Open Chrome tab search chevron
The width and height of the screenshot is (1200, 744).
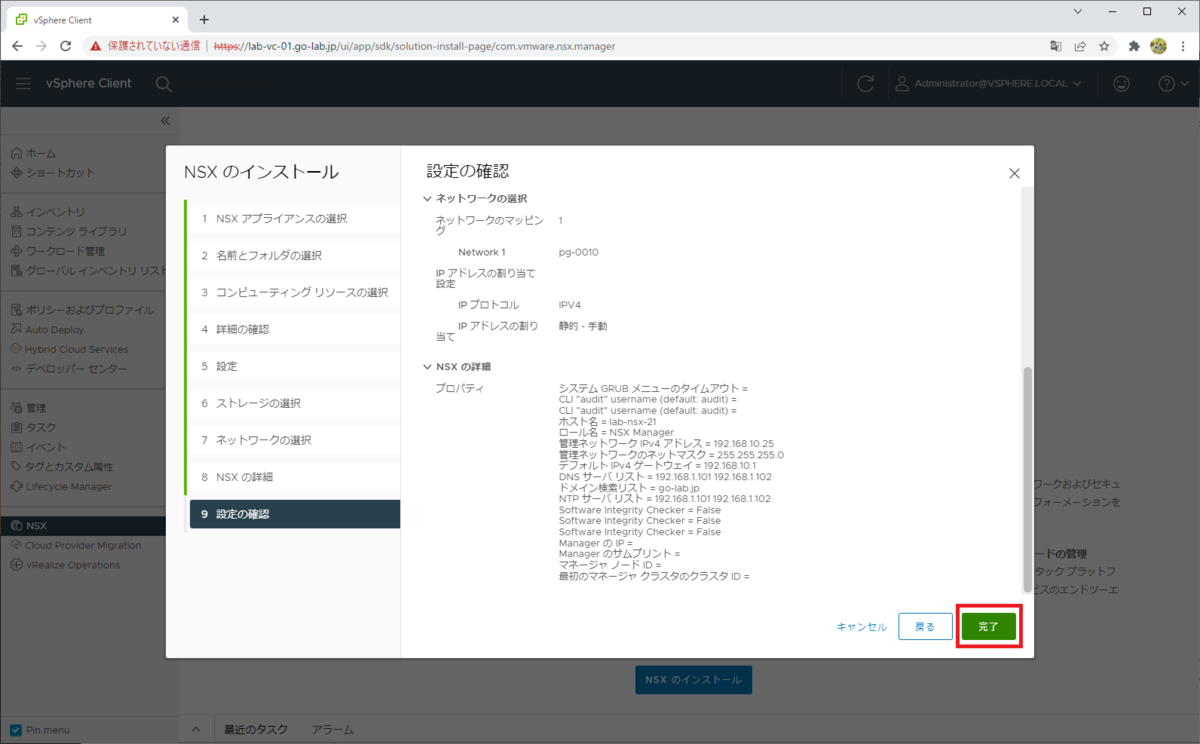[1078, 11]
